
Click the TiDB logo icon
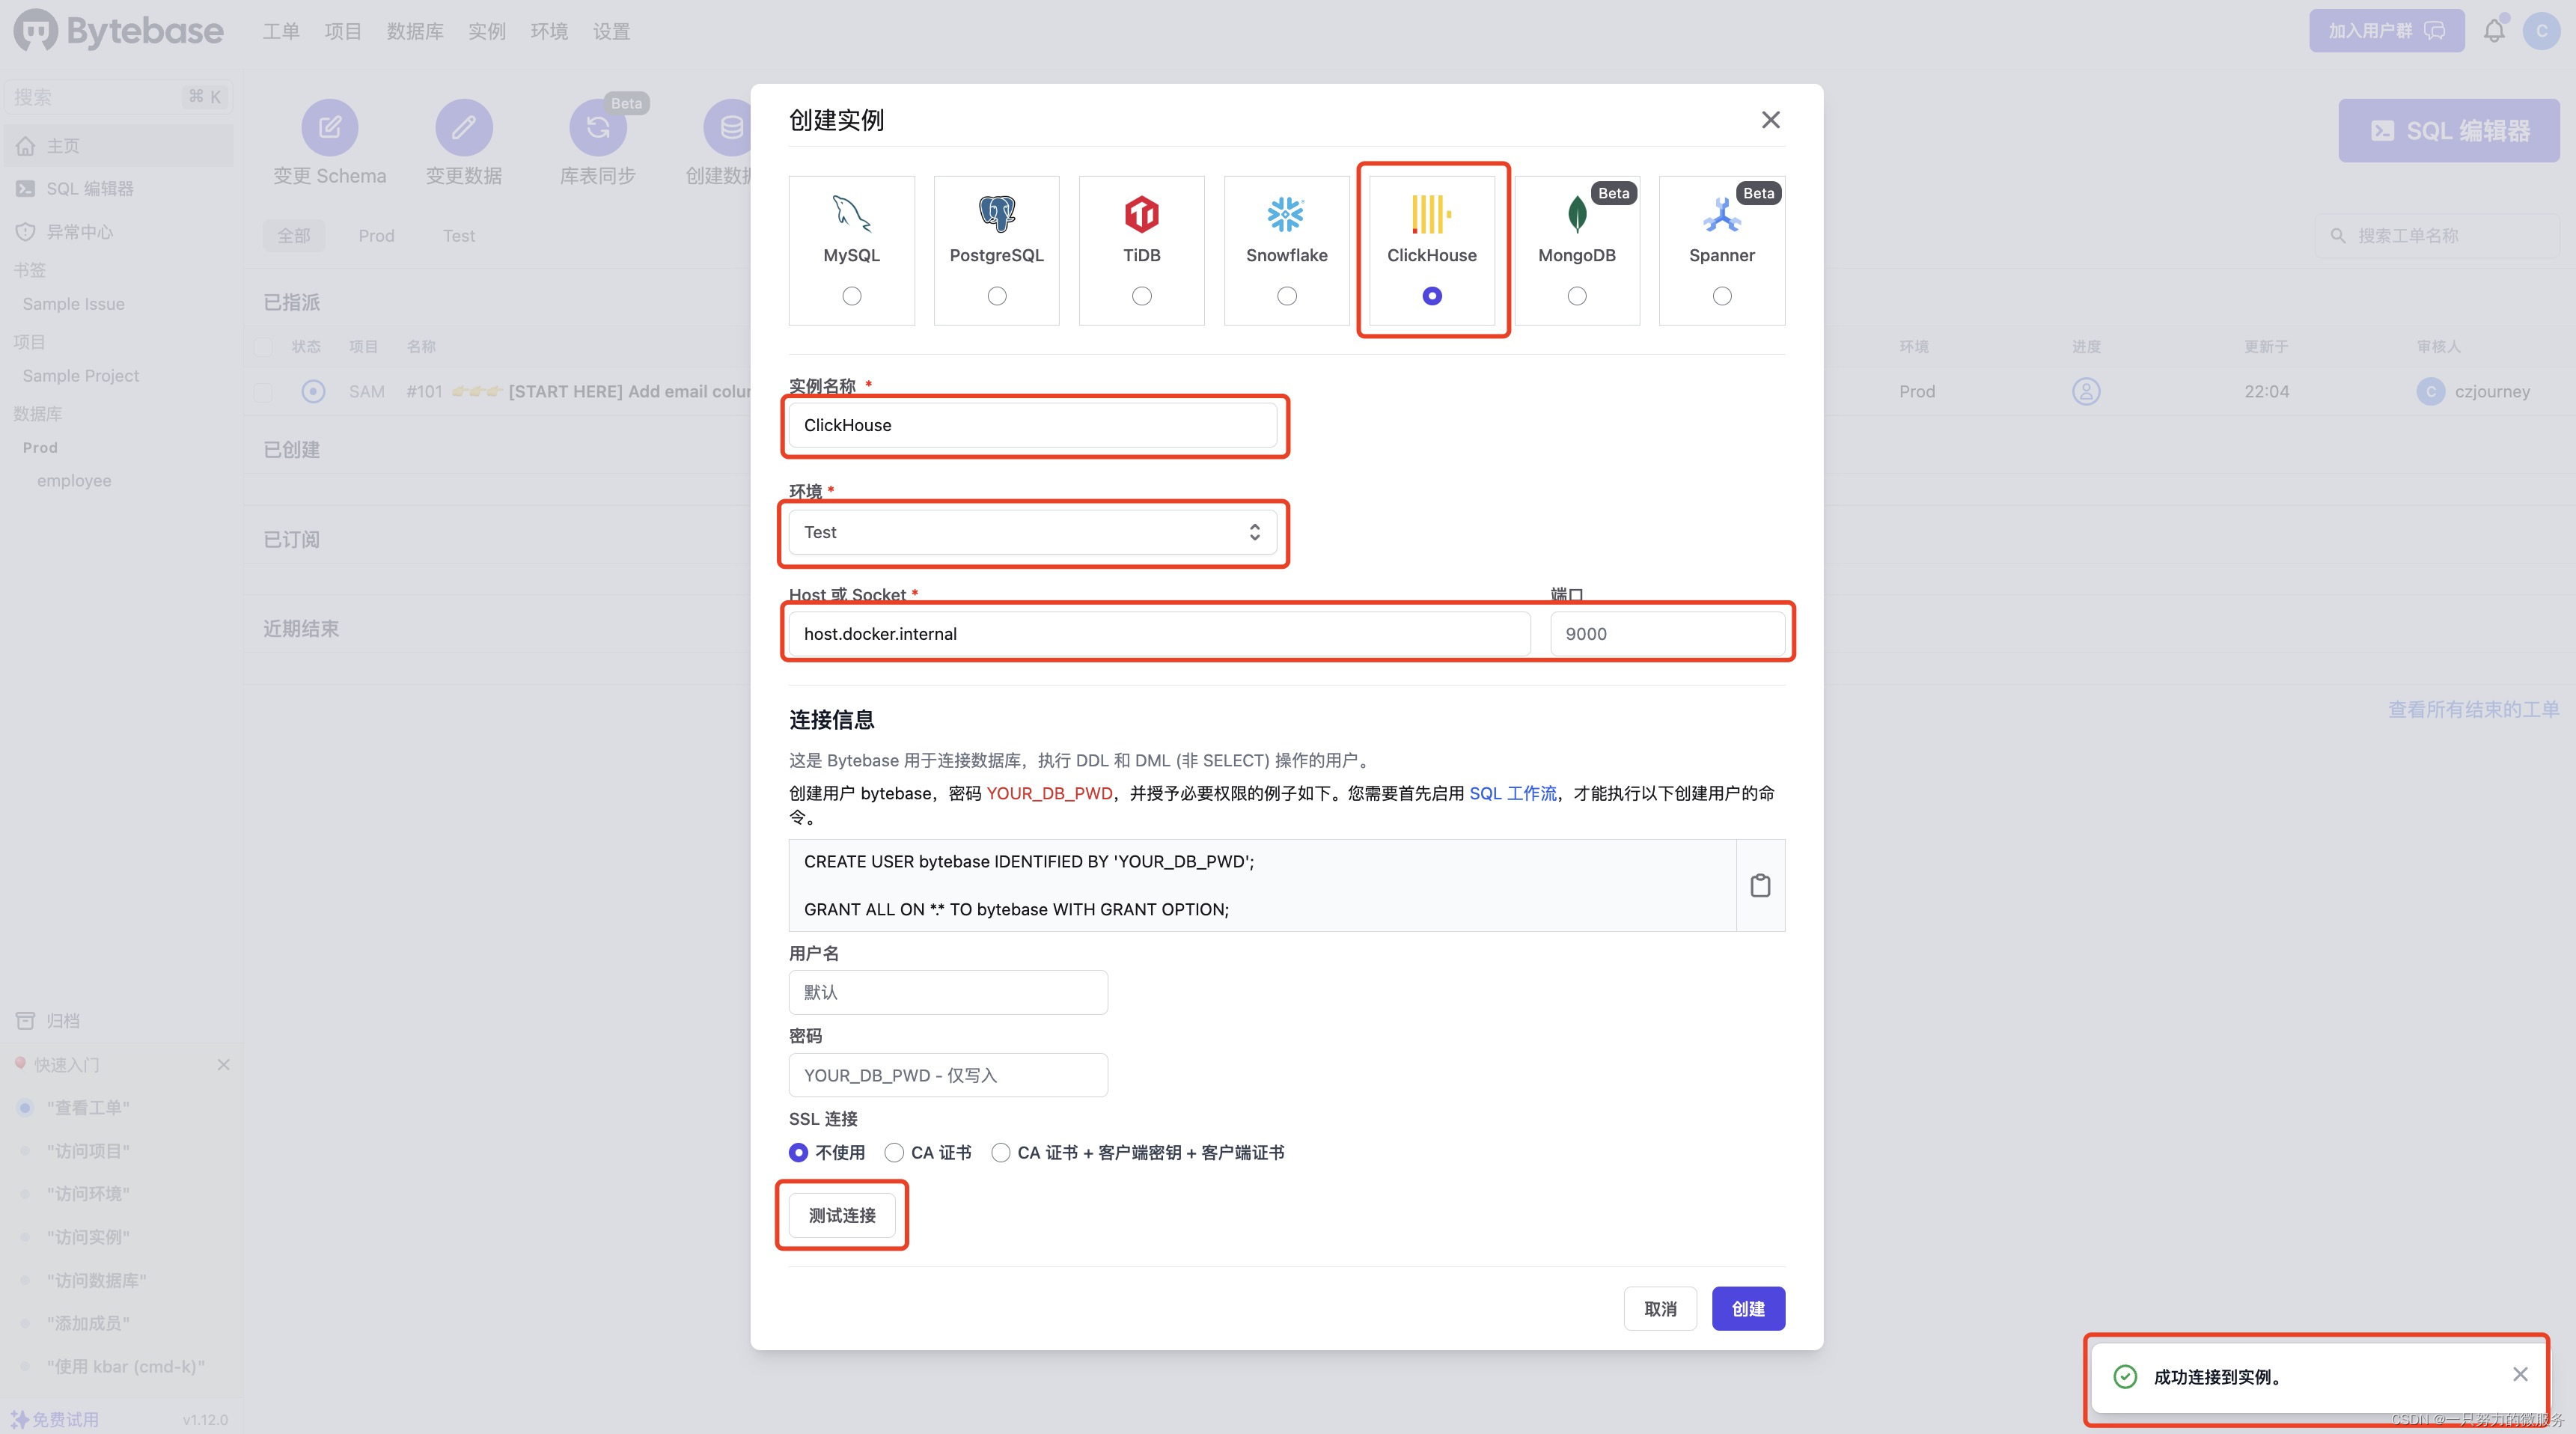[x=1141, y=213]
